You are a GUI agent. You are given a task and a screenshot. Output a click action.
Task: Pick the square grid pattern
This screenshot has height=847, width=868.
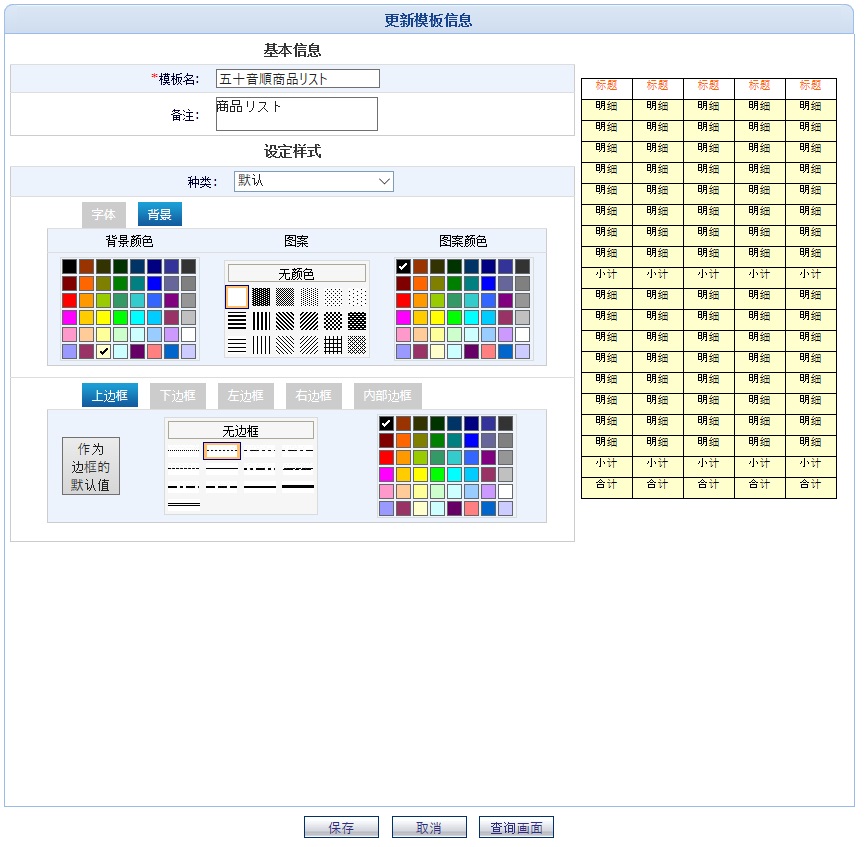[x=333, y=345]
